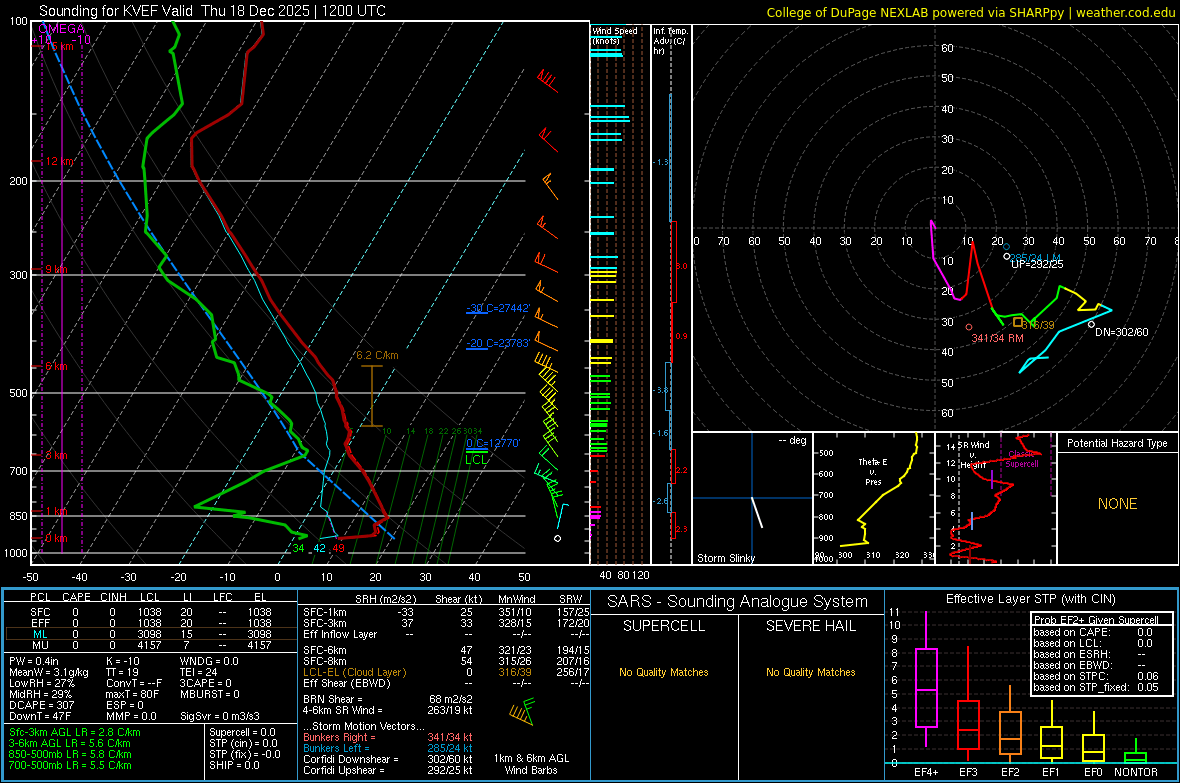This screenshot has width=1180, height=783.
Task: Click the 'SFC-1km' kinematics row label
Action: tap(325, 612)
